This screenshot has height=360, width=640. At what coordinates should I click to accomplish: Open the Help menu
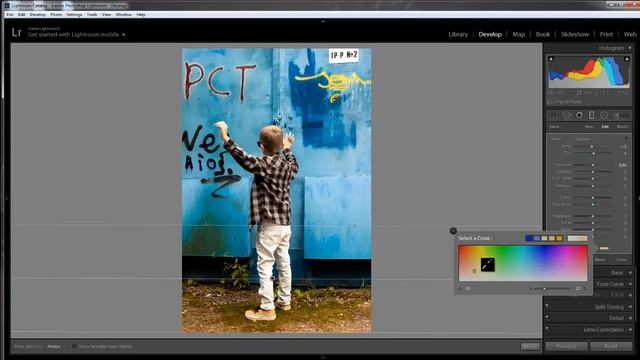click(x=141, y=15)
